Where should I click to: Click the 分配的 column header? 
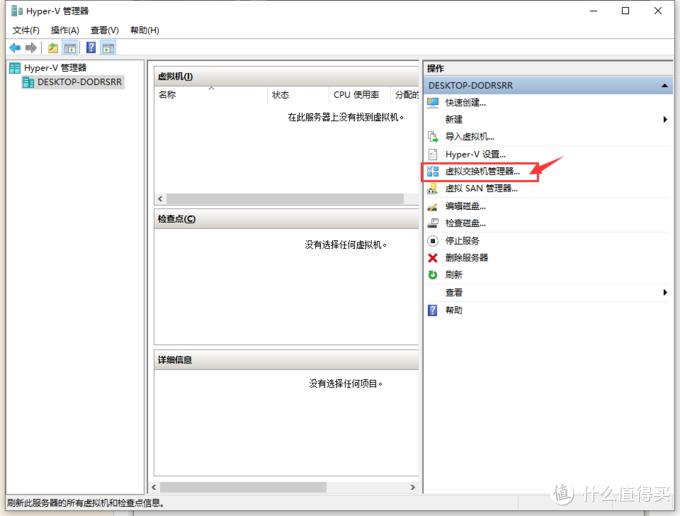405,95
